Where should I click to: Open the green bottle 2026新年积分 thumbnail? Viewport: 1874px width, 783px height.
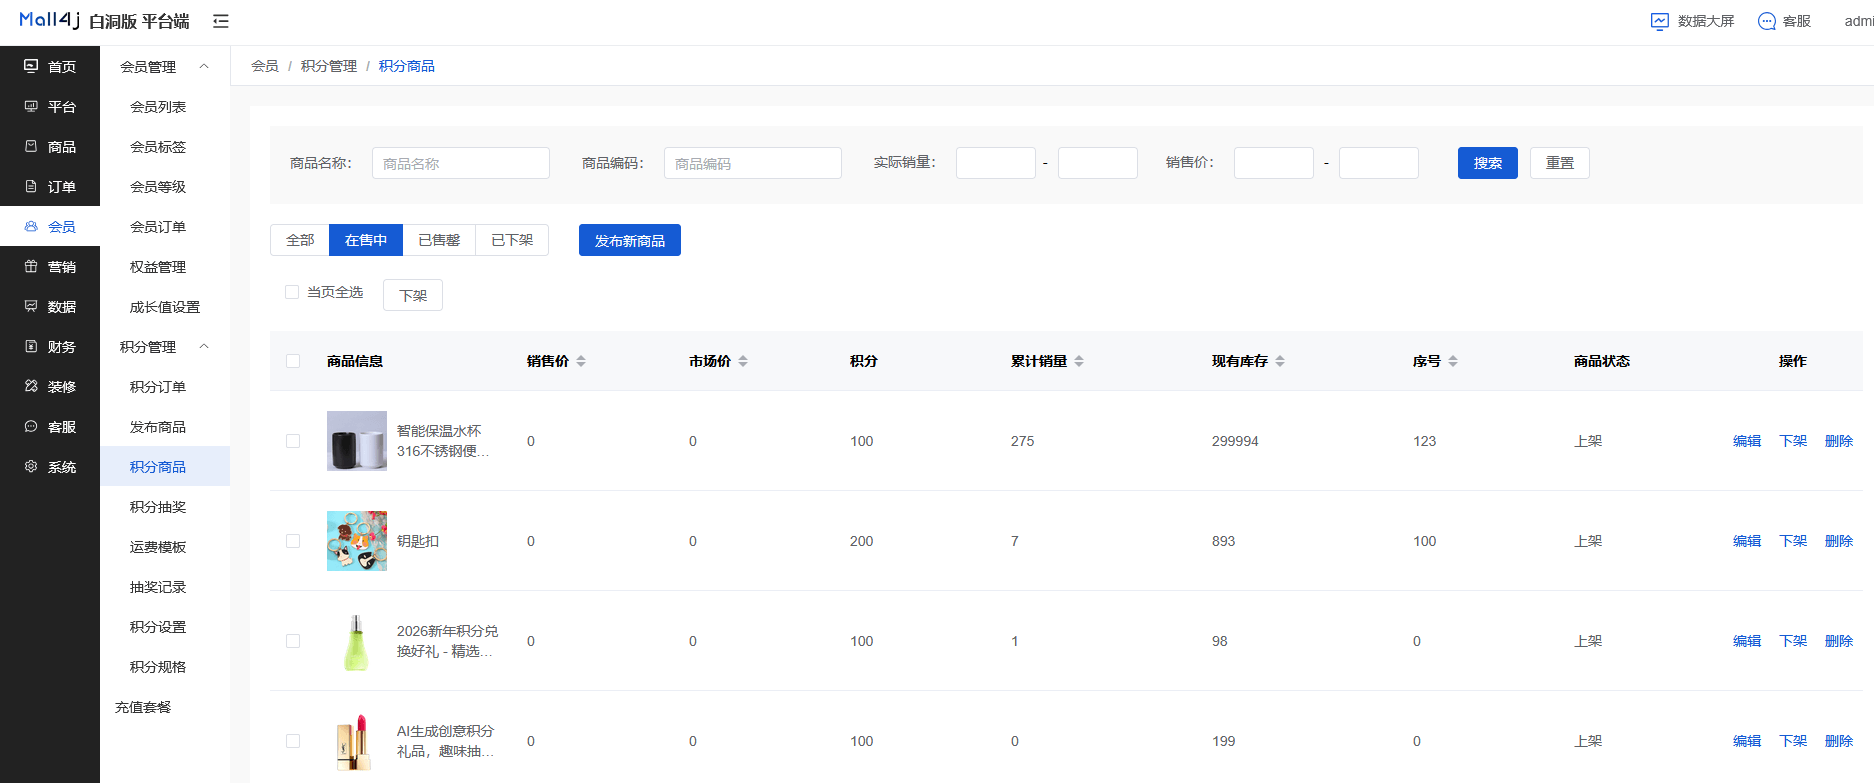[x=357, y=641]
